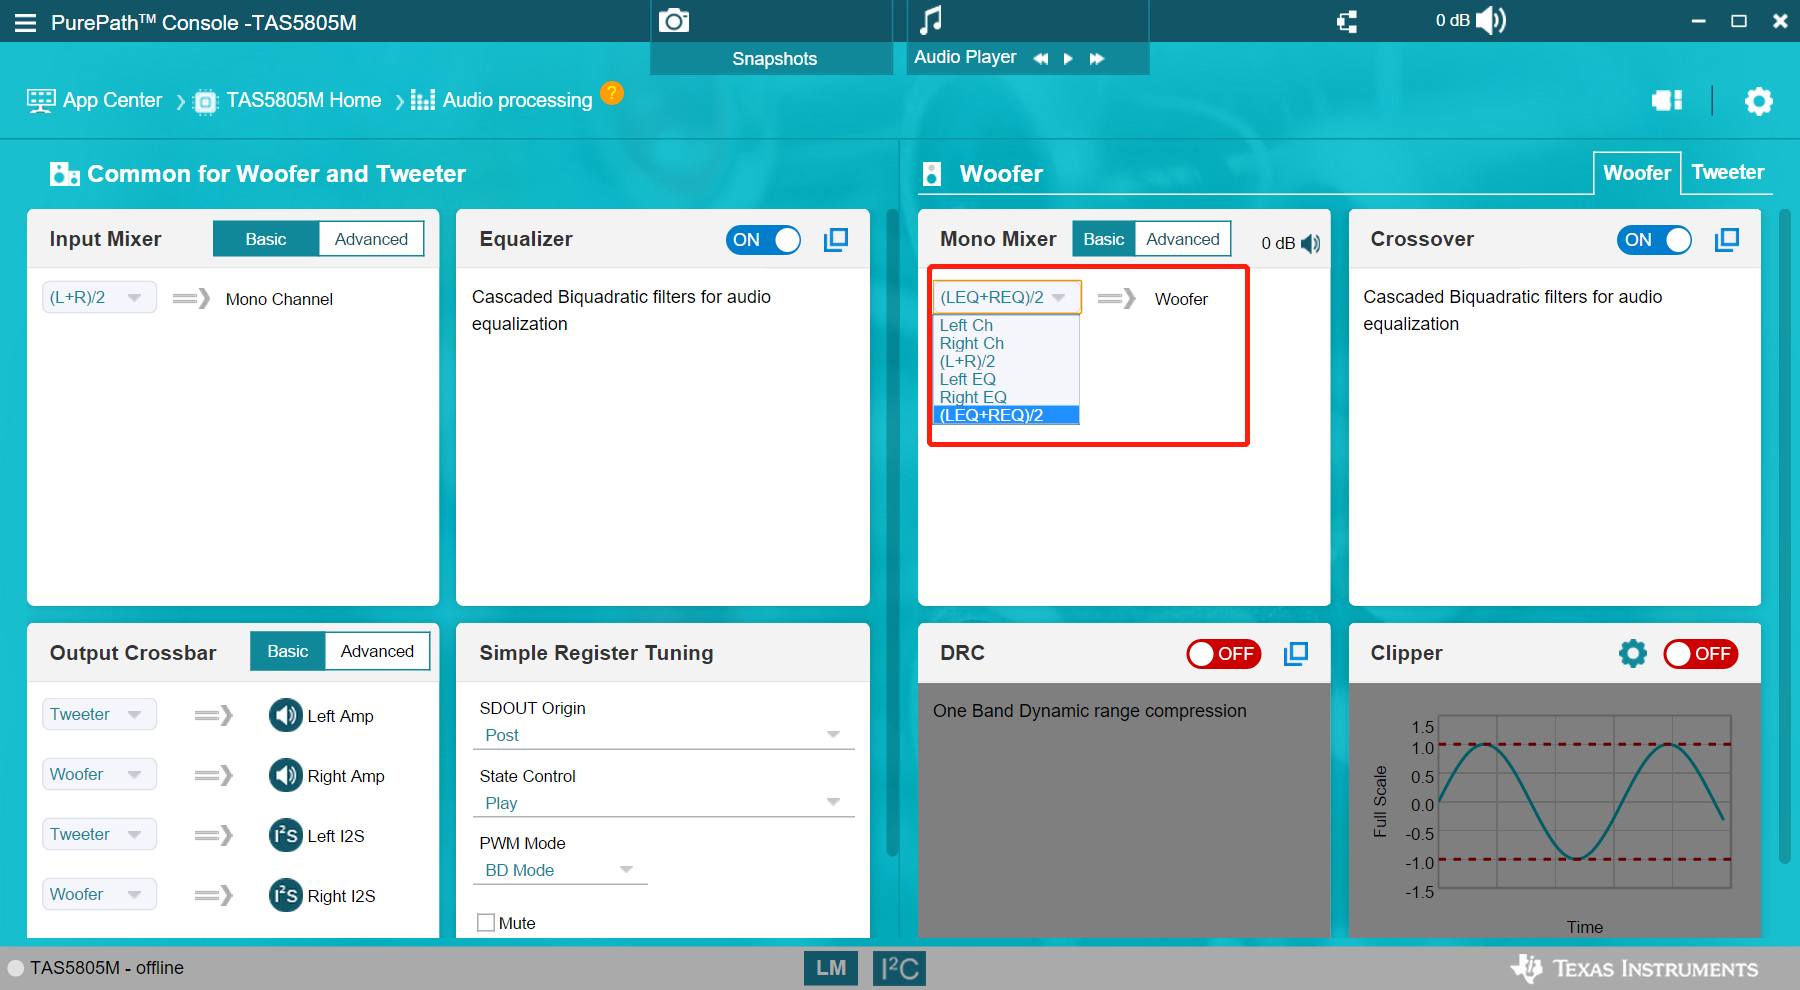Turn on the Clipper toggle
Image resolution: width=1800 pixels, height=990 pixels.
[1701, 654]
